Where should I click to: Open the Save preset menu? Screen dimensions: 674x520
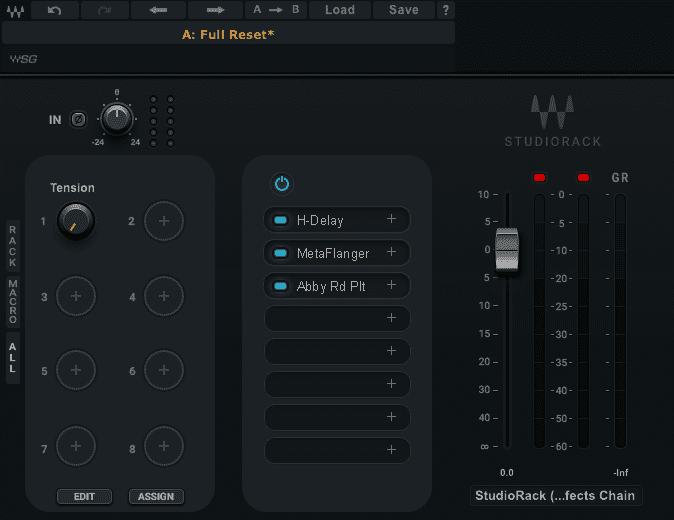click(x=404, y=10)
